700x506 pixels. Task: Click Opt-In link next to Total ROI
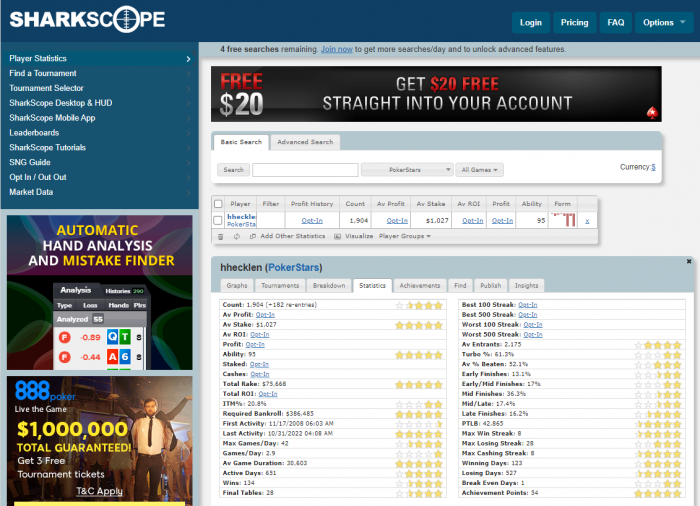tap(268, 394)
